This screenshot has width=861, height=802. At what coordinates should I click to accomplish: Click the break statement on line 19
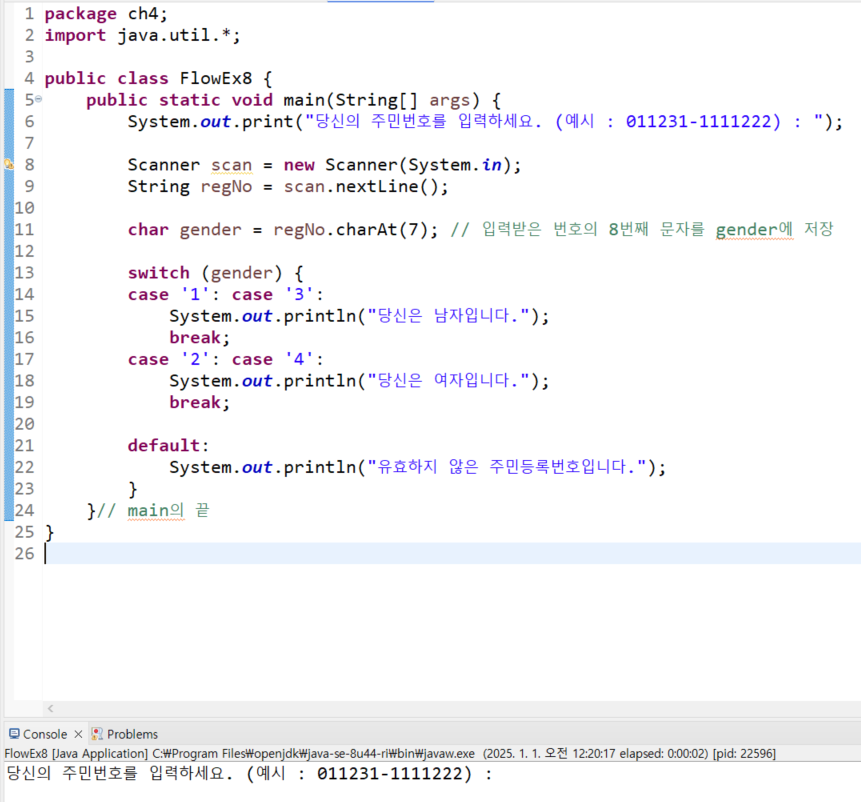199,402
